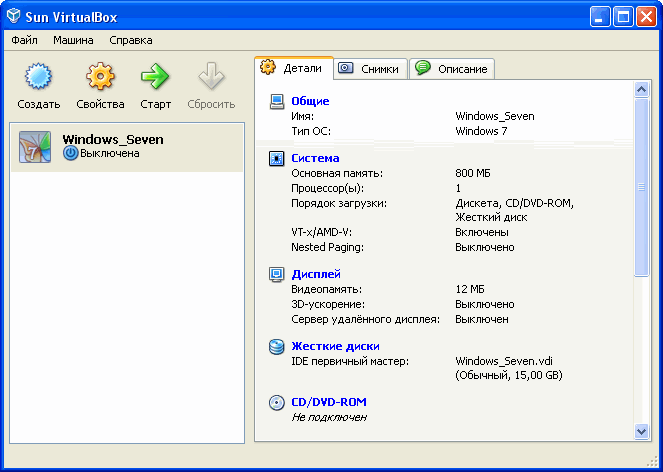Follow the Система heading link
Screen dimensions: 663x472
(315, 158)
